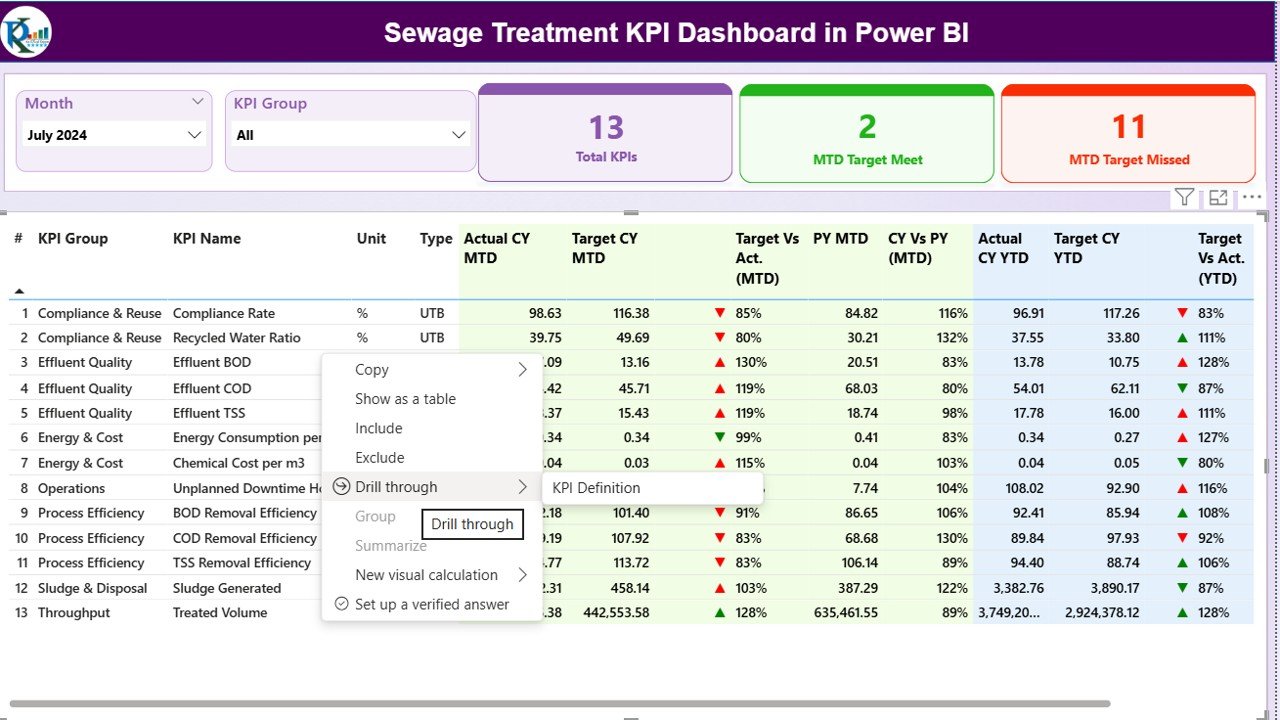Click the filter icon above the table
This screenshot has width=1280, height=720.
(x=1184, y=198)
